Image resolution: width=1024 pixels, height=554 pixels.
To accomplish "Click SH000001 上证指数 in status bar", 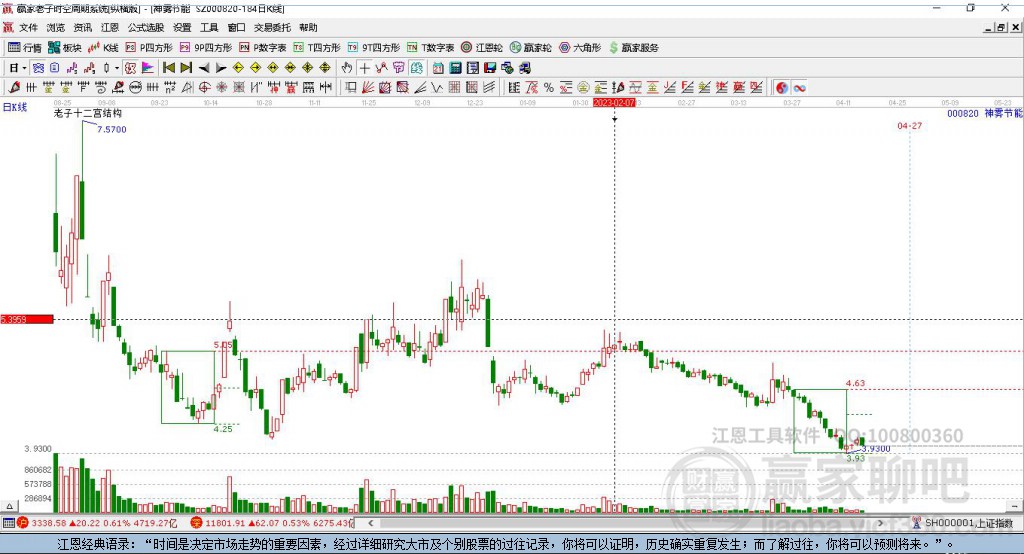I will pyautogui.click(x=969, y=523).
